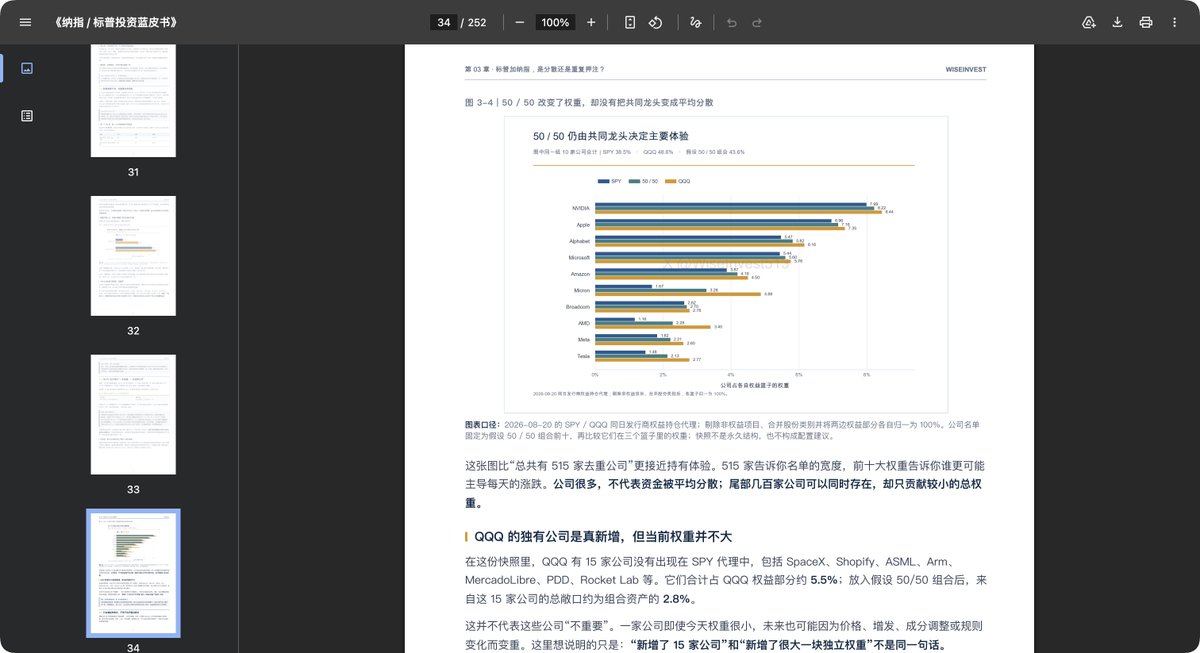Image resolution: width=1200 pixels, height=653 pixels.
Task: Click the AMD label on the chart
Action: click(585, 323)
